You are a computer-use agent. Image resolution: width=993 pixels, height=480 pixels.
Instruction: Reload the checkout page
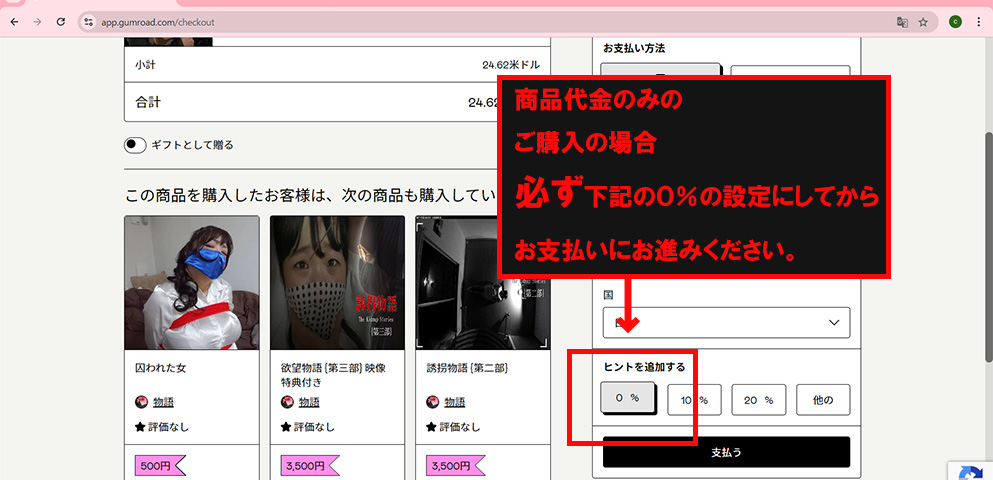(x=61, y=21)
